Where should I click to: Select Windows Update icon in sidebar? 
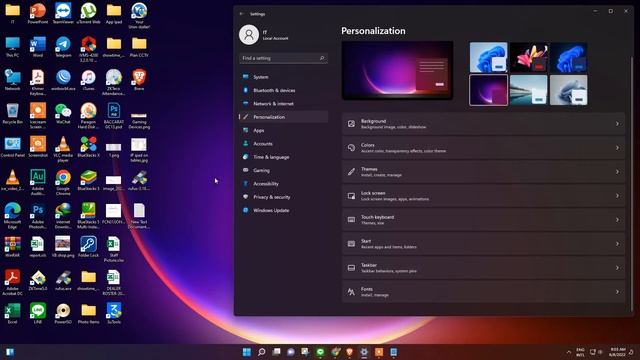[x=245, y=210]
